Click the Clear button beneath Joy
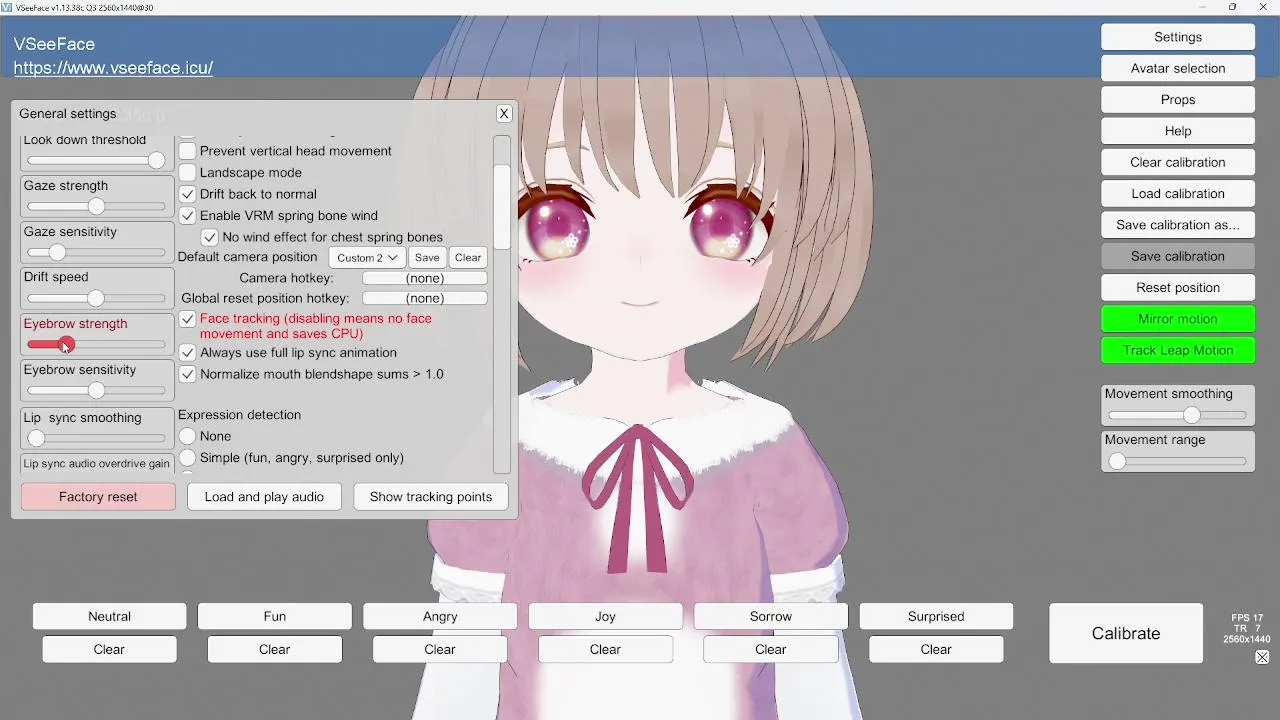Image resolution: width=1280 pixels, height=720 pixels. (605, 650)
